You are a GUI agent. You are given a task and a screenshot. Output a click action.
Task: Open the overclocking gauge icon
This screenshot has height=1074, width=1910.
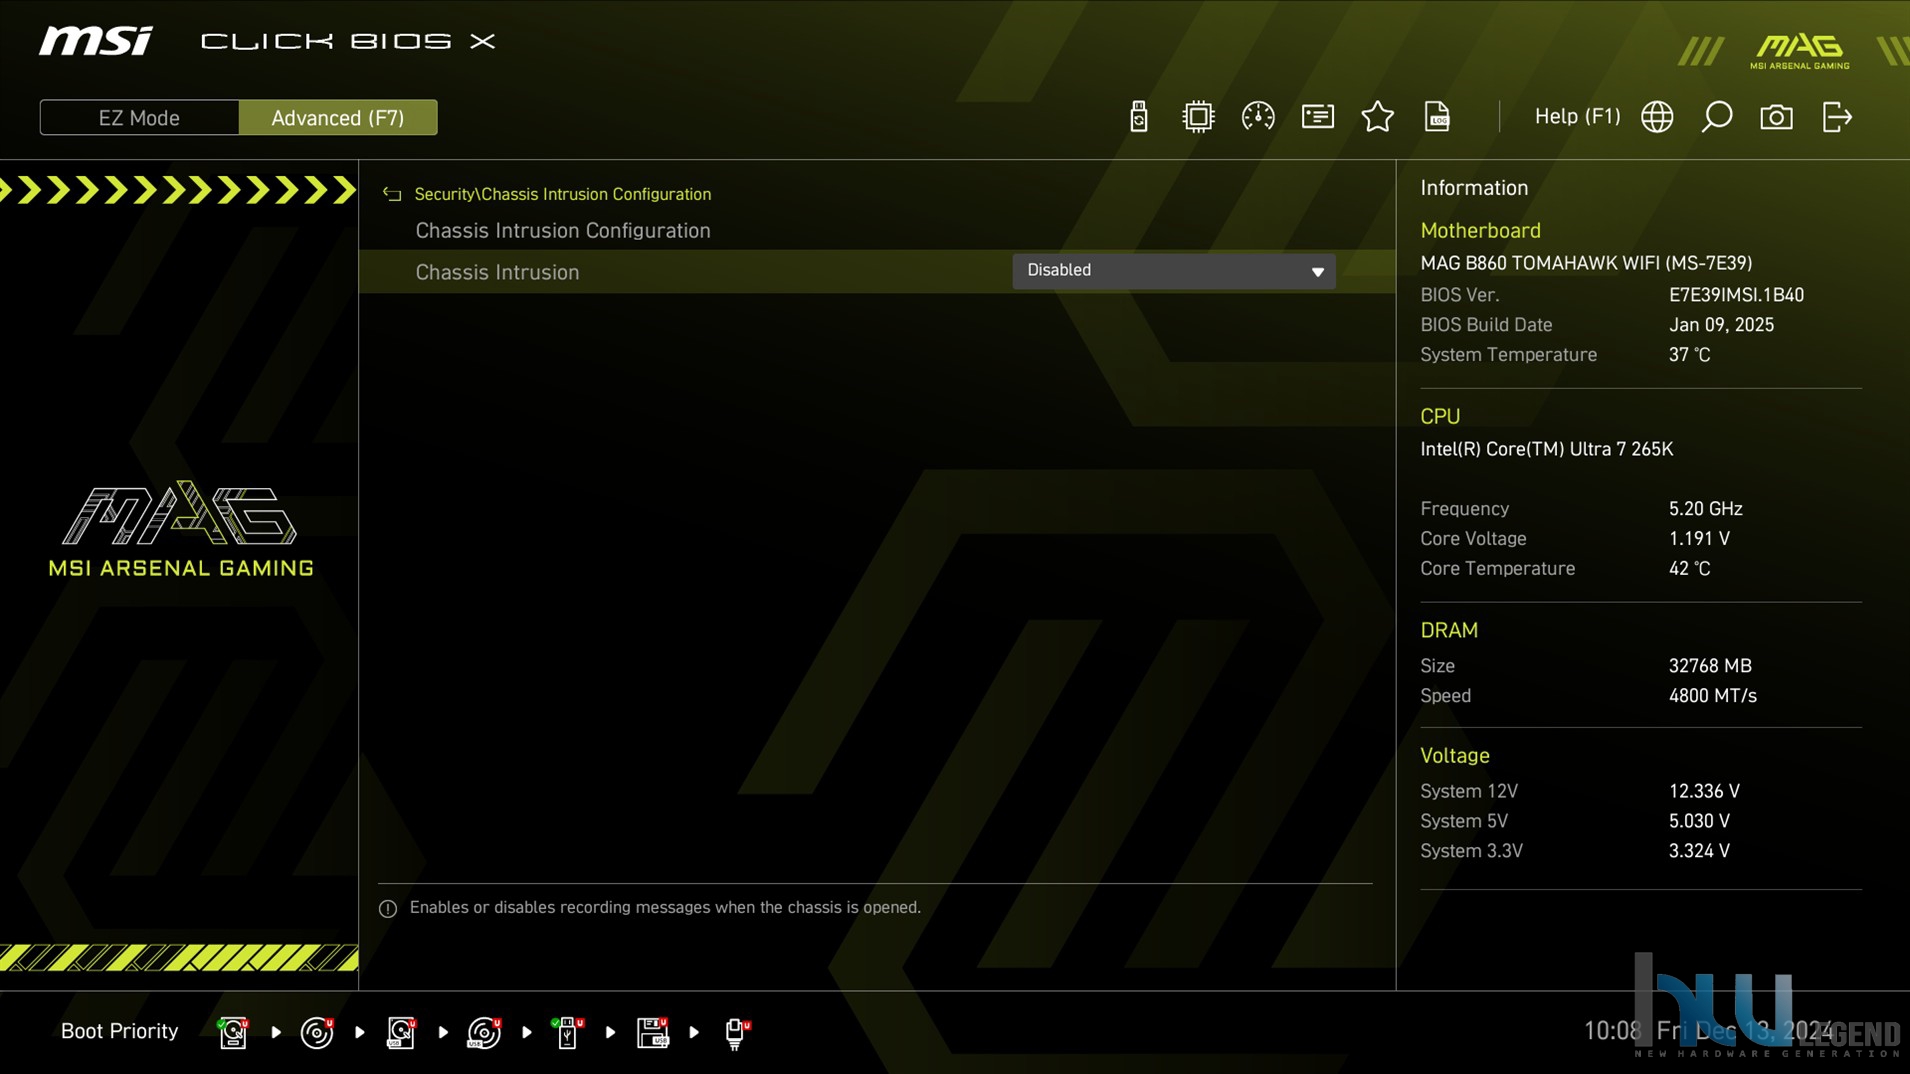point(1258,117)
